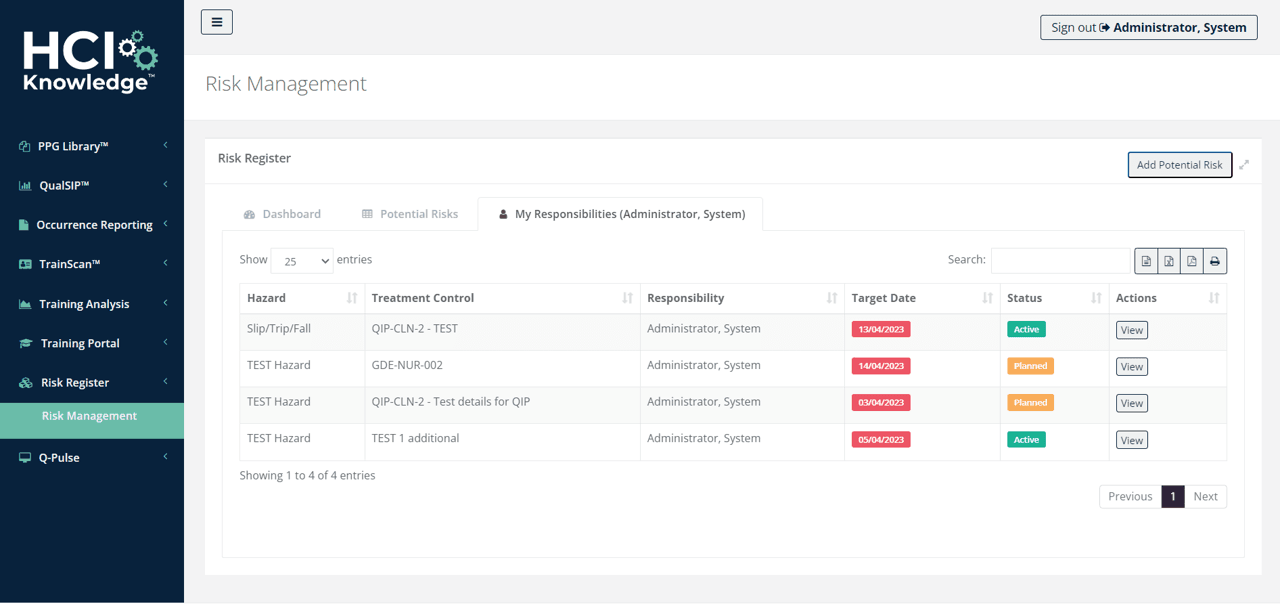Sort the table by Target Date
Screen dimensions: 1280x606
pyautogui.click(x=987, y=298)
